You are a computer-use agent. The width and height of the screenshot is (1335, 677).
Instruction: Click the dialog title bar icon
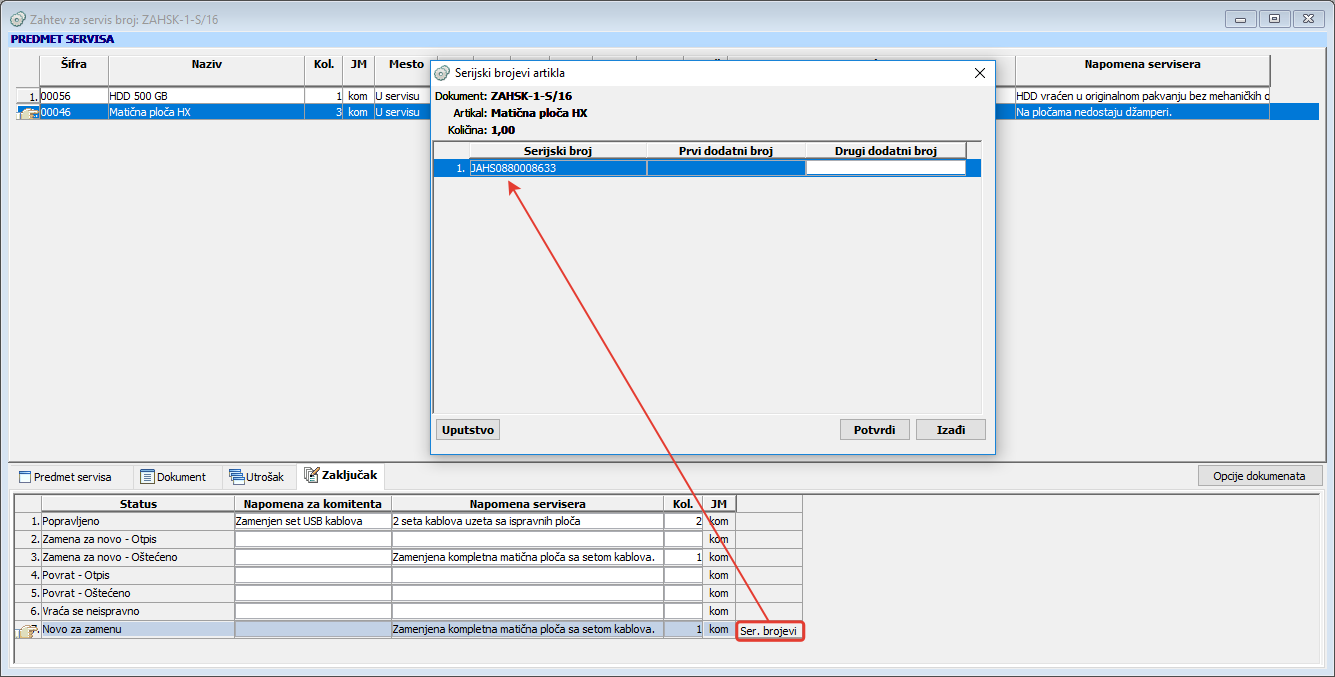point(443,73)
